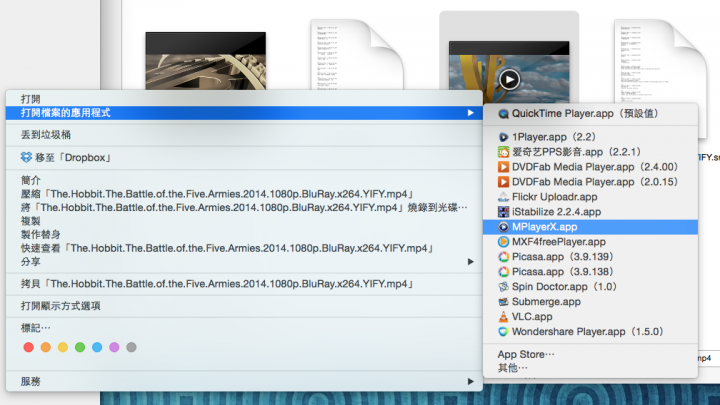The image size is (720, 405).
Task: Select the rightmost document file icon
Action: 660,61
